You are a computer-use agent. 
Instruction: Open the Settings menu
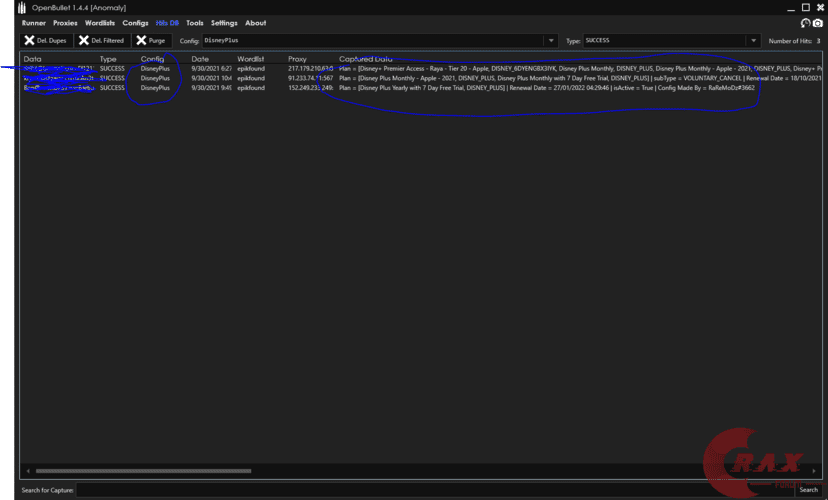pyautogui.click(x=224, y=23)
